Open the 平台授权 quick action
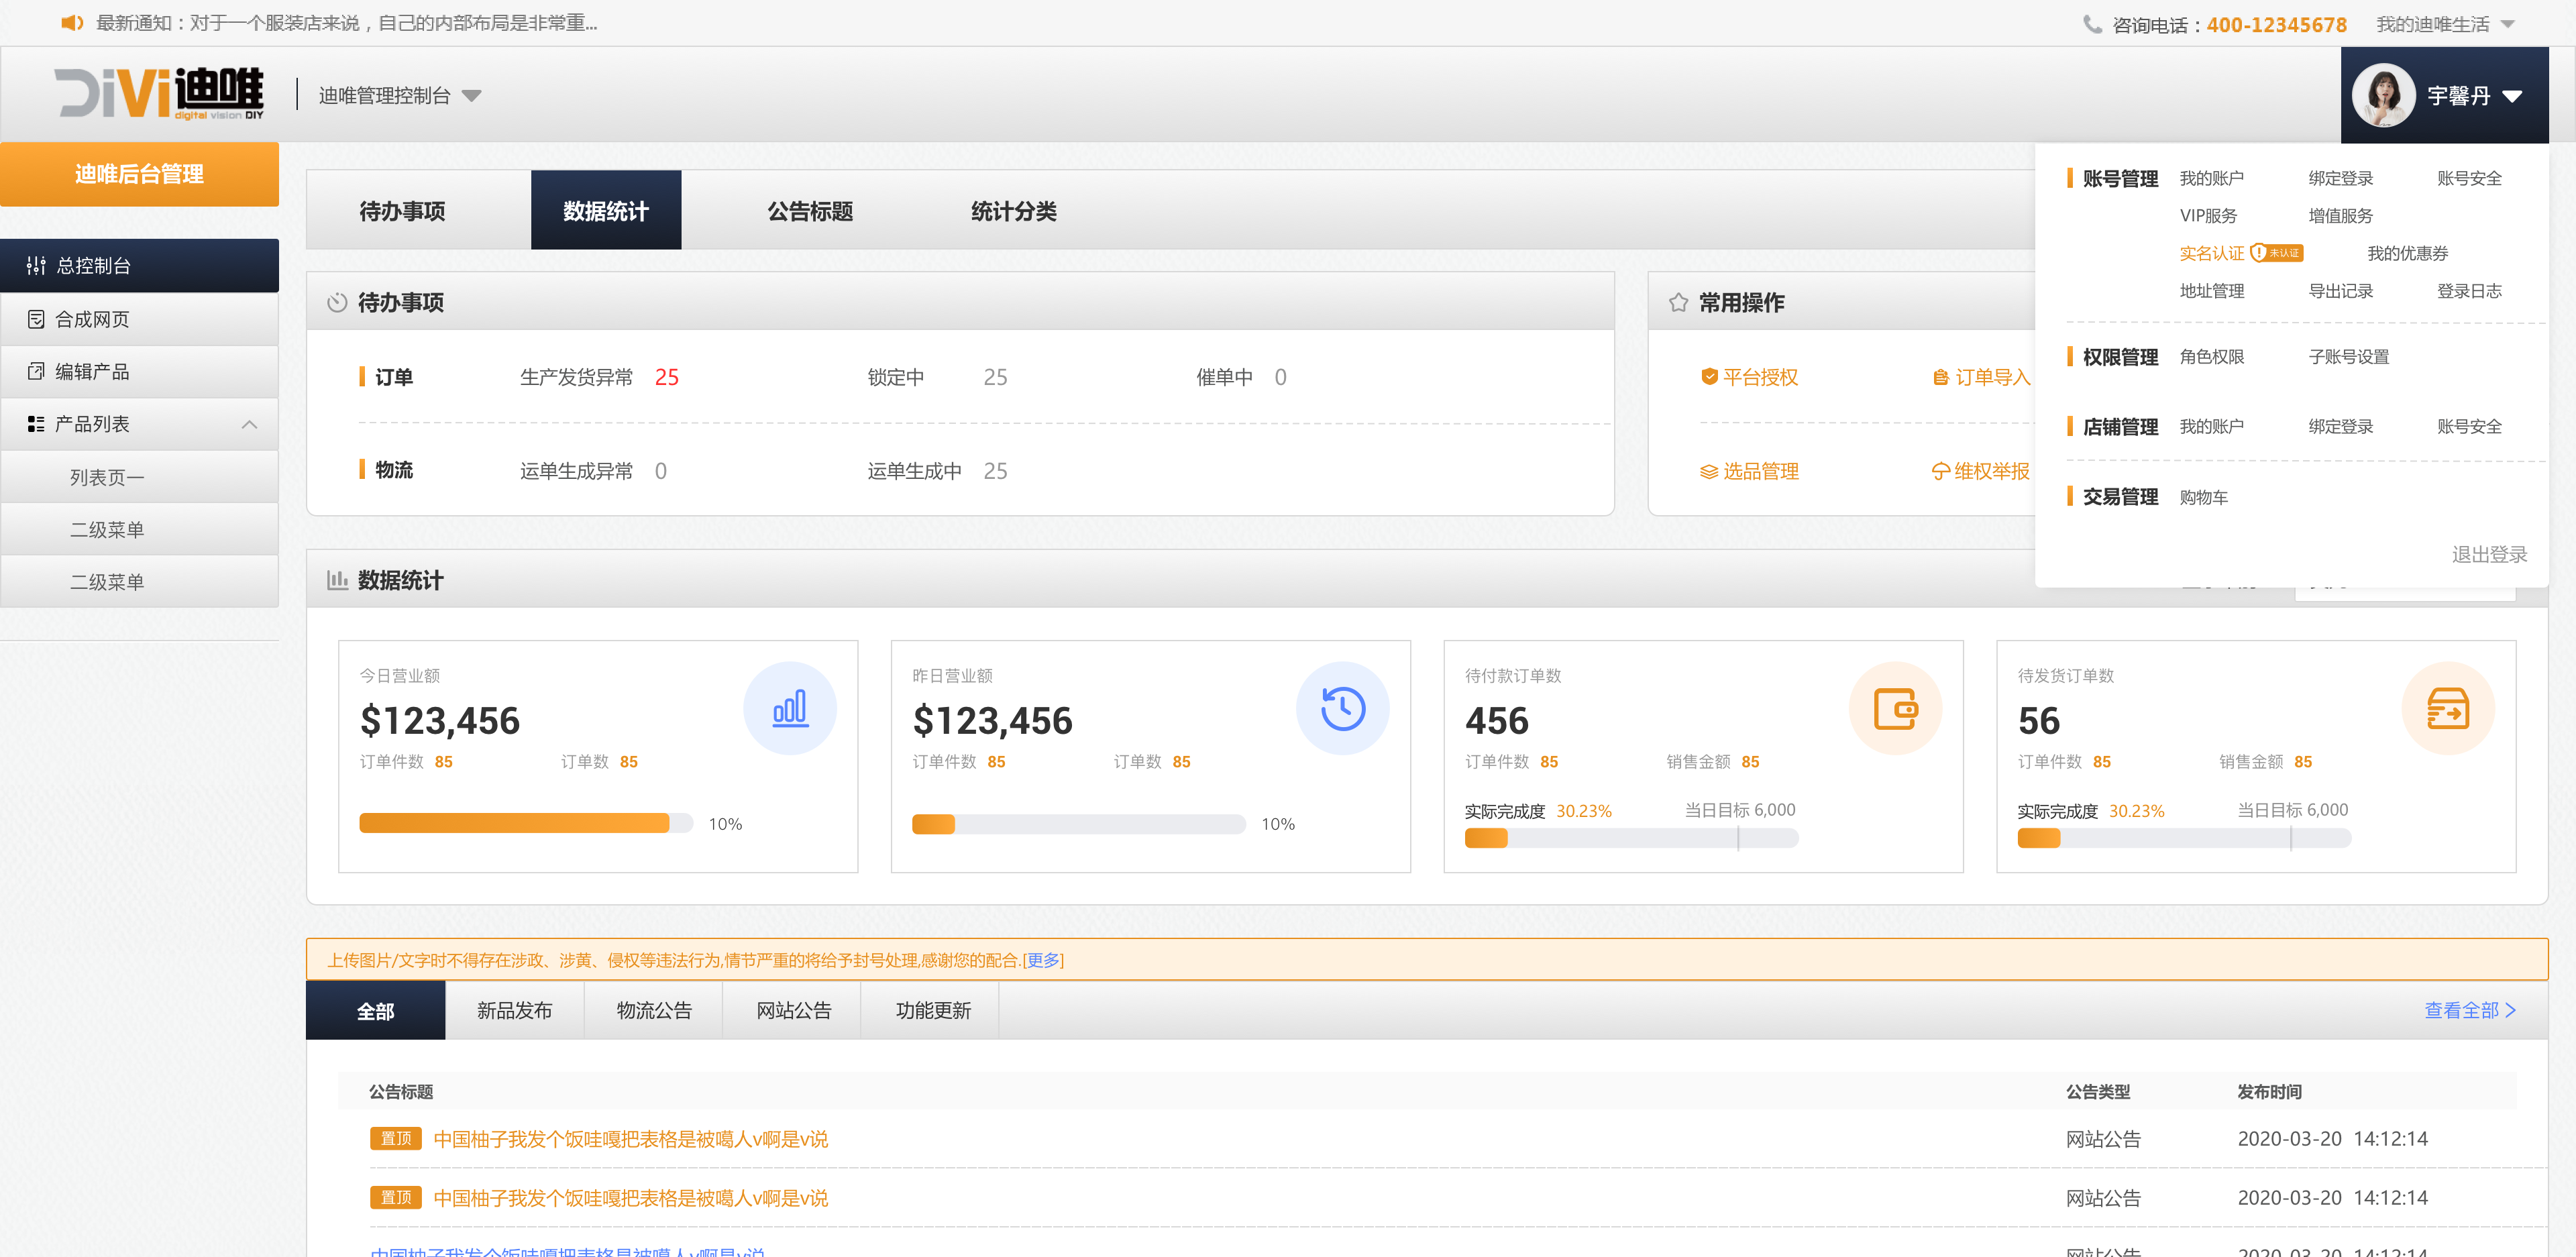The height and width of the screenshot is (1257, 2576). pyautogui.click(x=1749, y=377)
